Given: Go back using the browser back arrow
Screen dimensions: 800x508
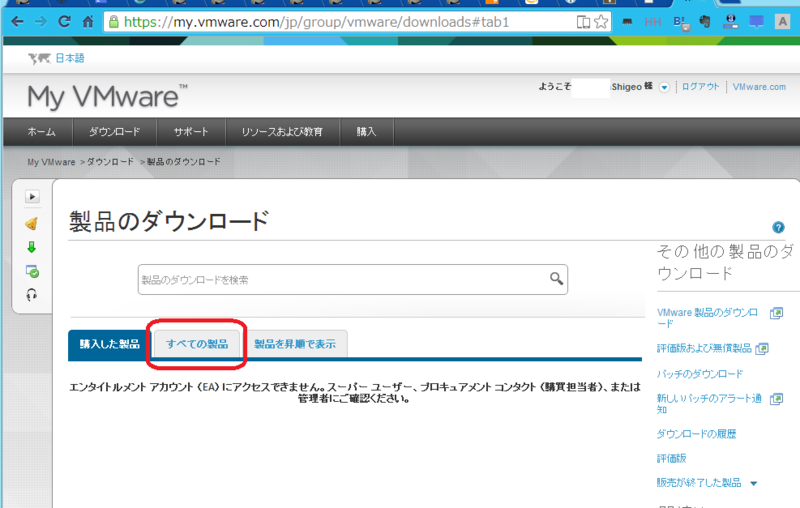Looking at the screenshot, I should 17,22.
